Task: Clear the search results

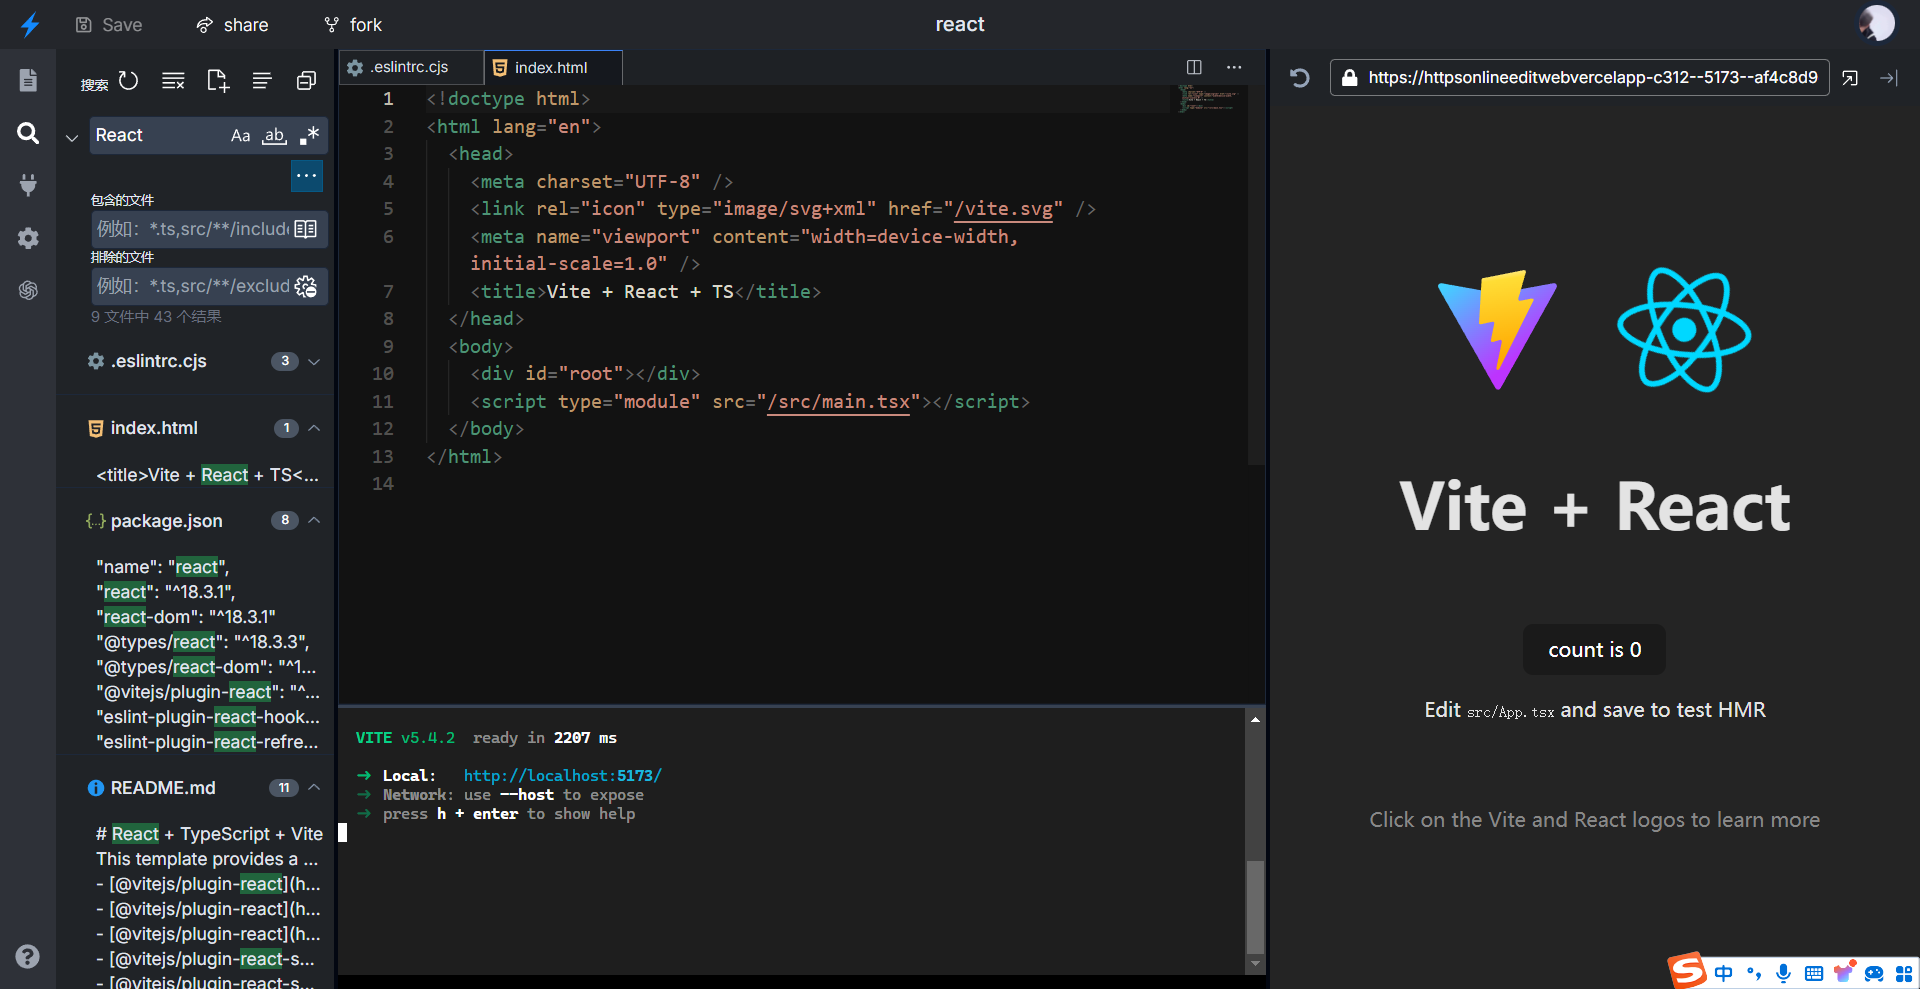Action: tap(173, 81)
